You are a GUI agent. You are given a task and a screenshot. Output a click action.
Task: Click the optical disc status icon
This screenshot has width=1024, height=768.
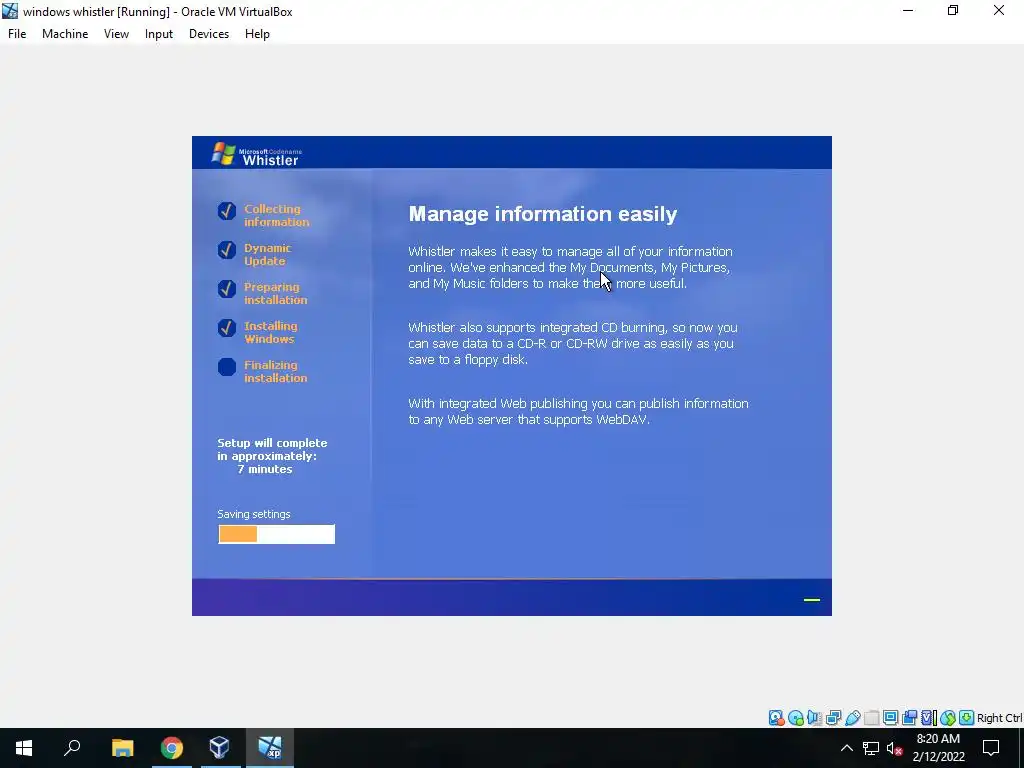pyautogui.click(x=795, y=718)
